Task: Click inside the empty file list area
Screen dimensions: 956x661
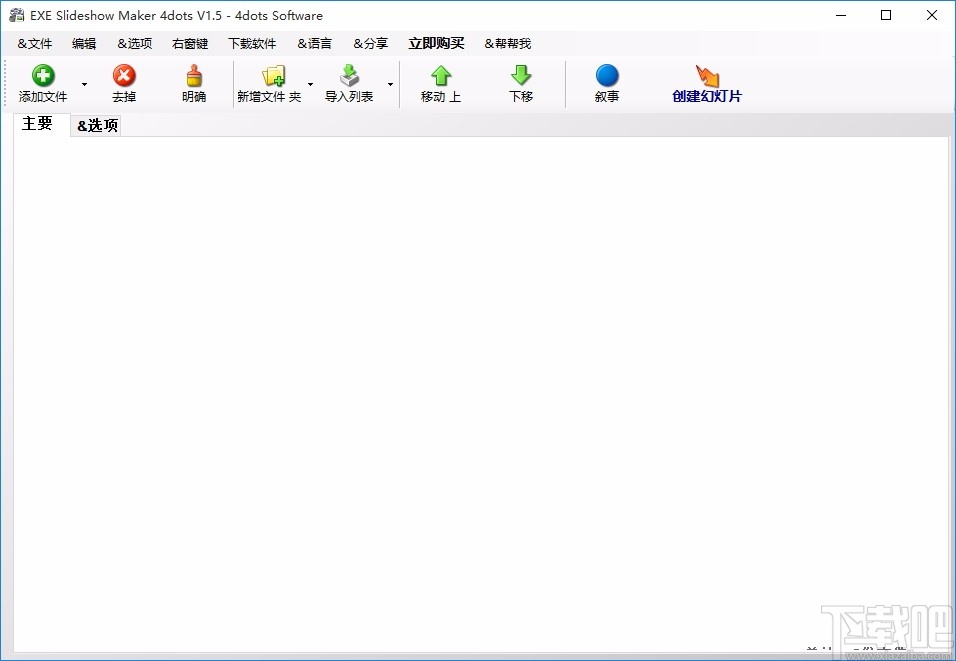Action: [478, 380]
